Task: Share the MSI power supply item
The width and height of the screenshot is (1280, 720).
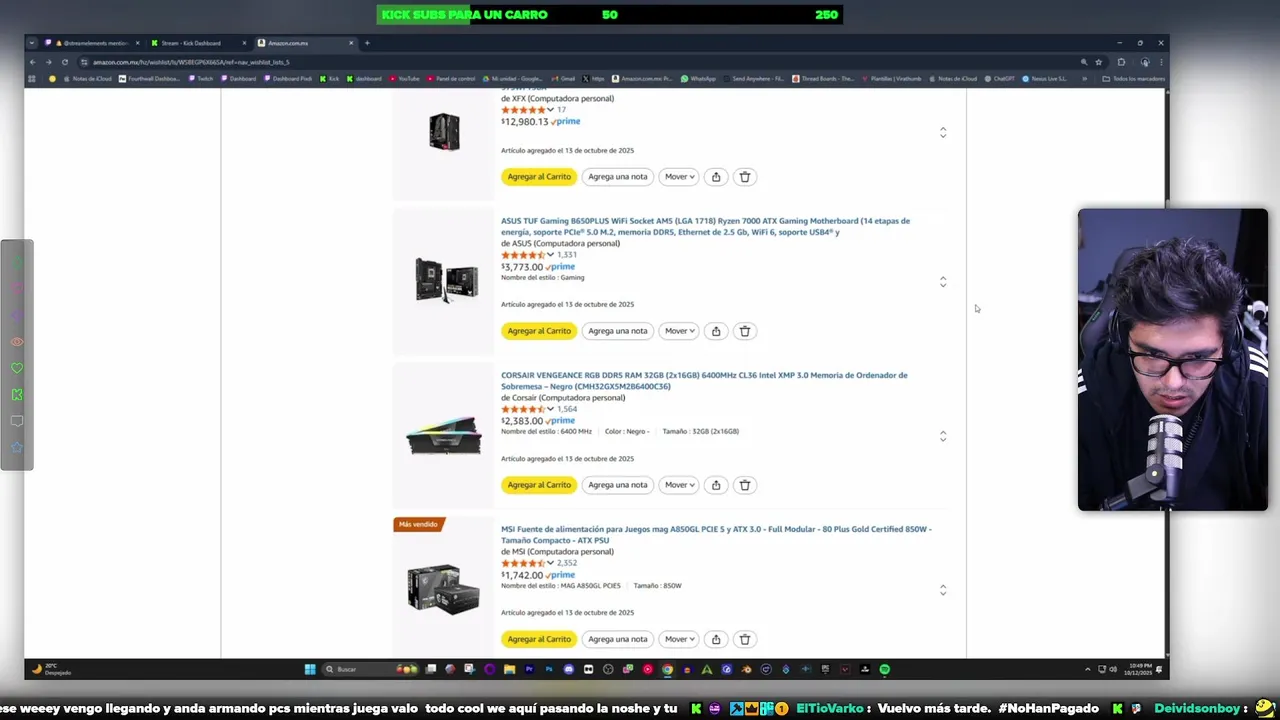Action: (x=716, y=639)
